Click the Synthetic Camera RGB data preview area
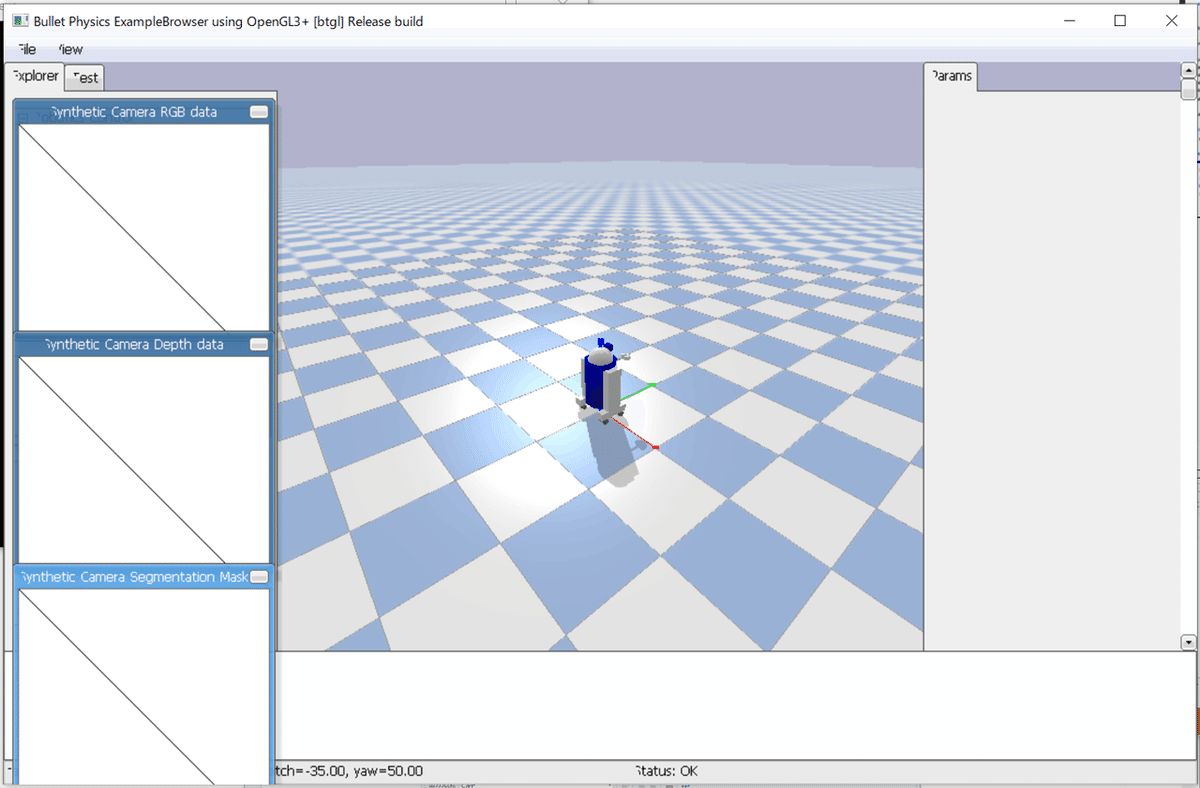The height and width of the screenshot is (788, 1200). pyautogui.click(x=143, y=225)
